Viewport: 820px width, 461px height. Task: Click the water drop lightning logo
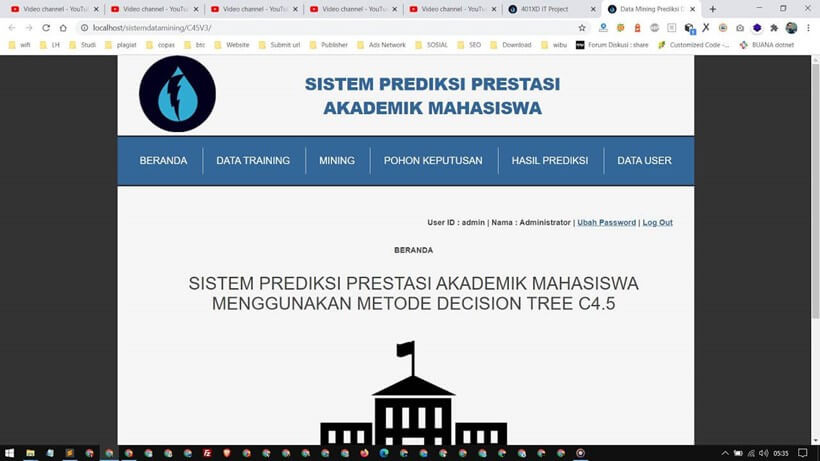pos(177,94)
